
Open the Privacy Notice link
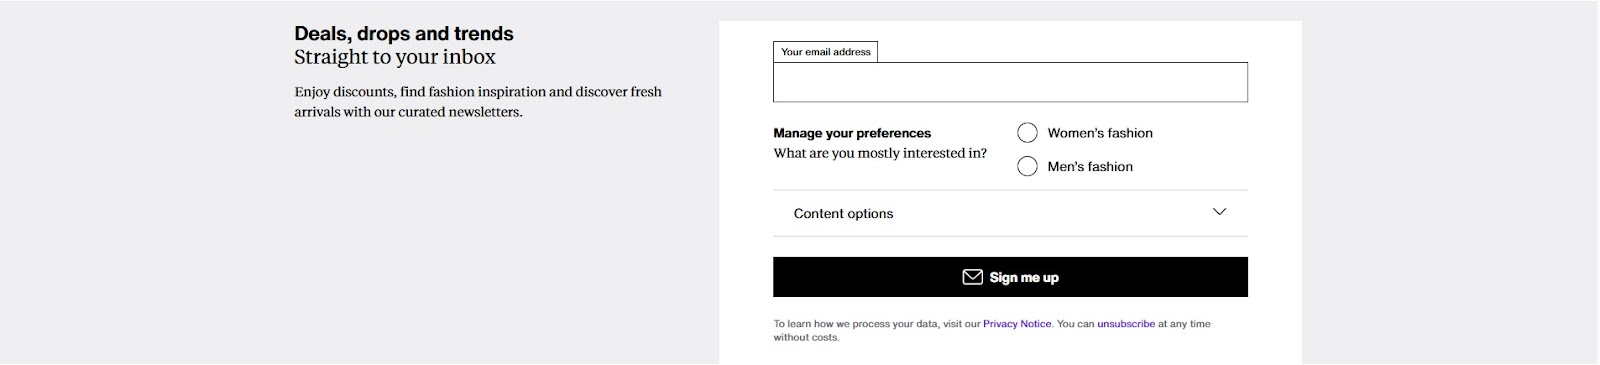[1017, 324]
